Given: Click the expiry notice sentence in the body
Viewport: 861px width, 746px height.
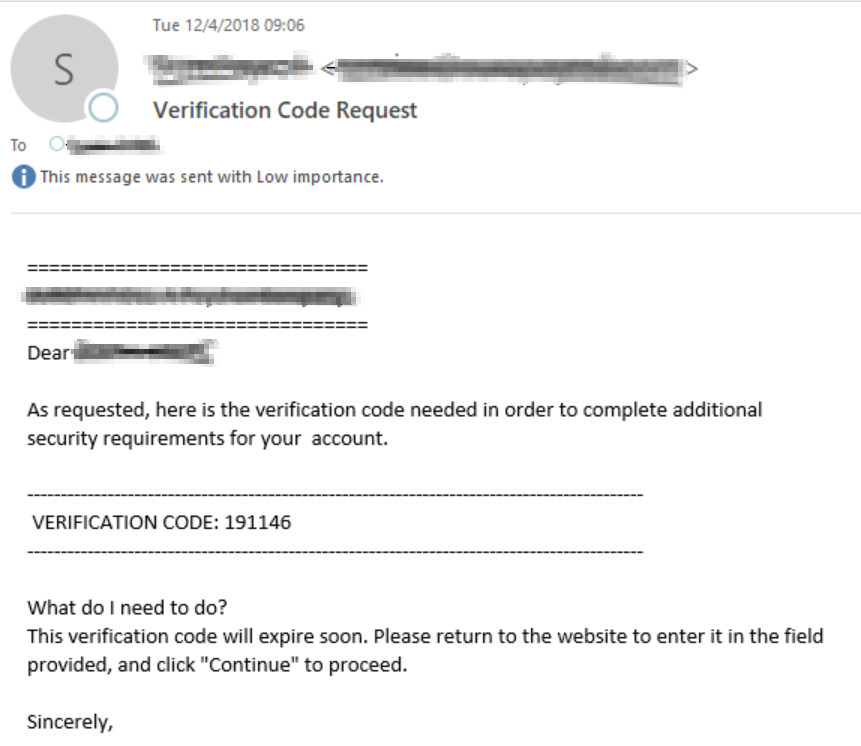Looking at the screenshot, I should click(200, 636).
